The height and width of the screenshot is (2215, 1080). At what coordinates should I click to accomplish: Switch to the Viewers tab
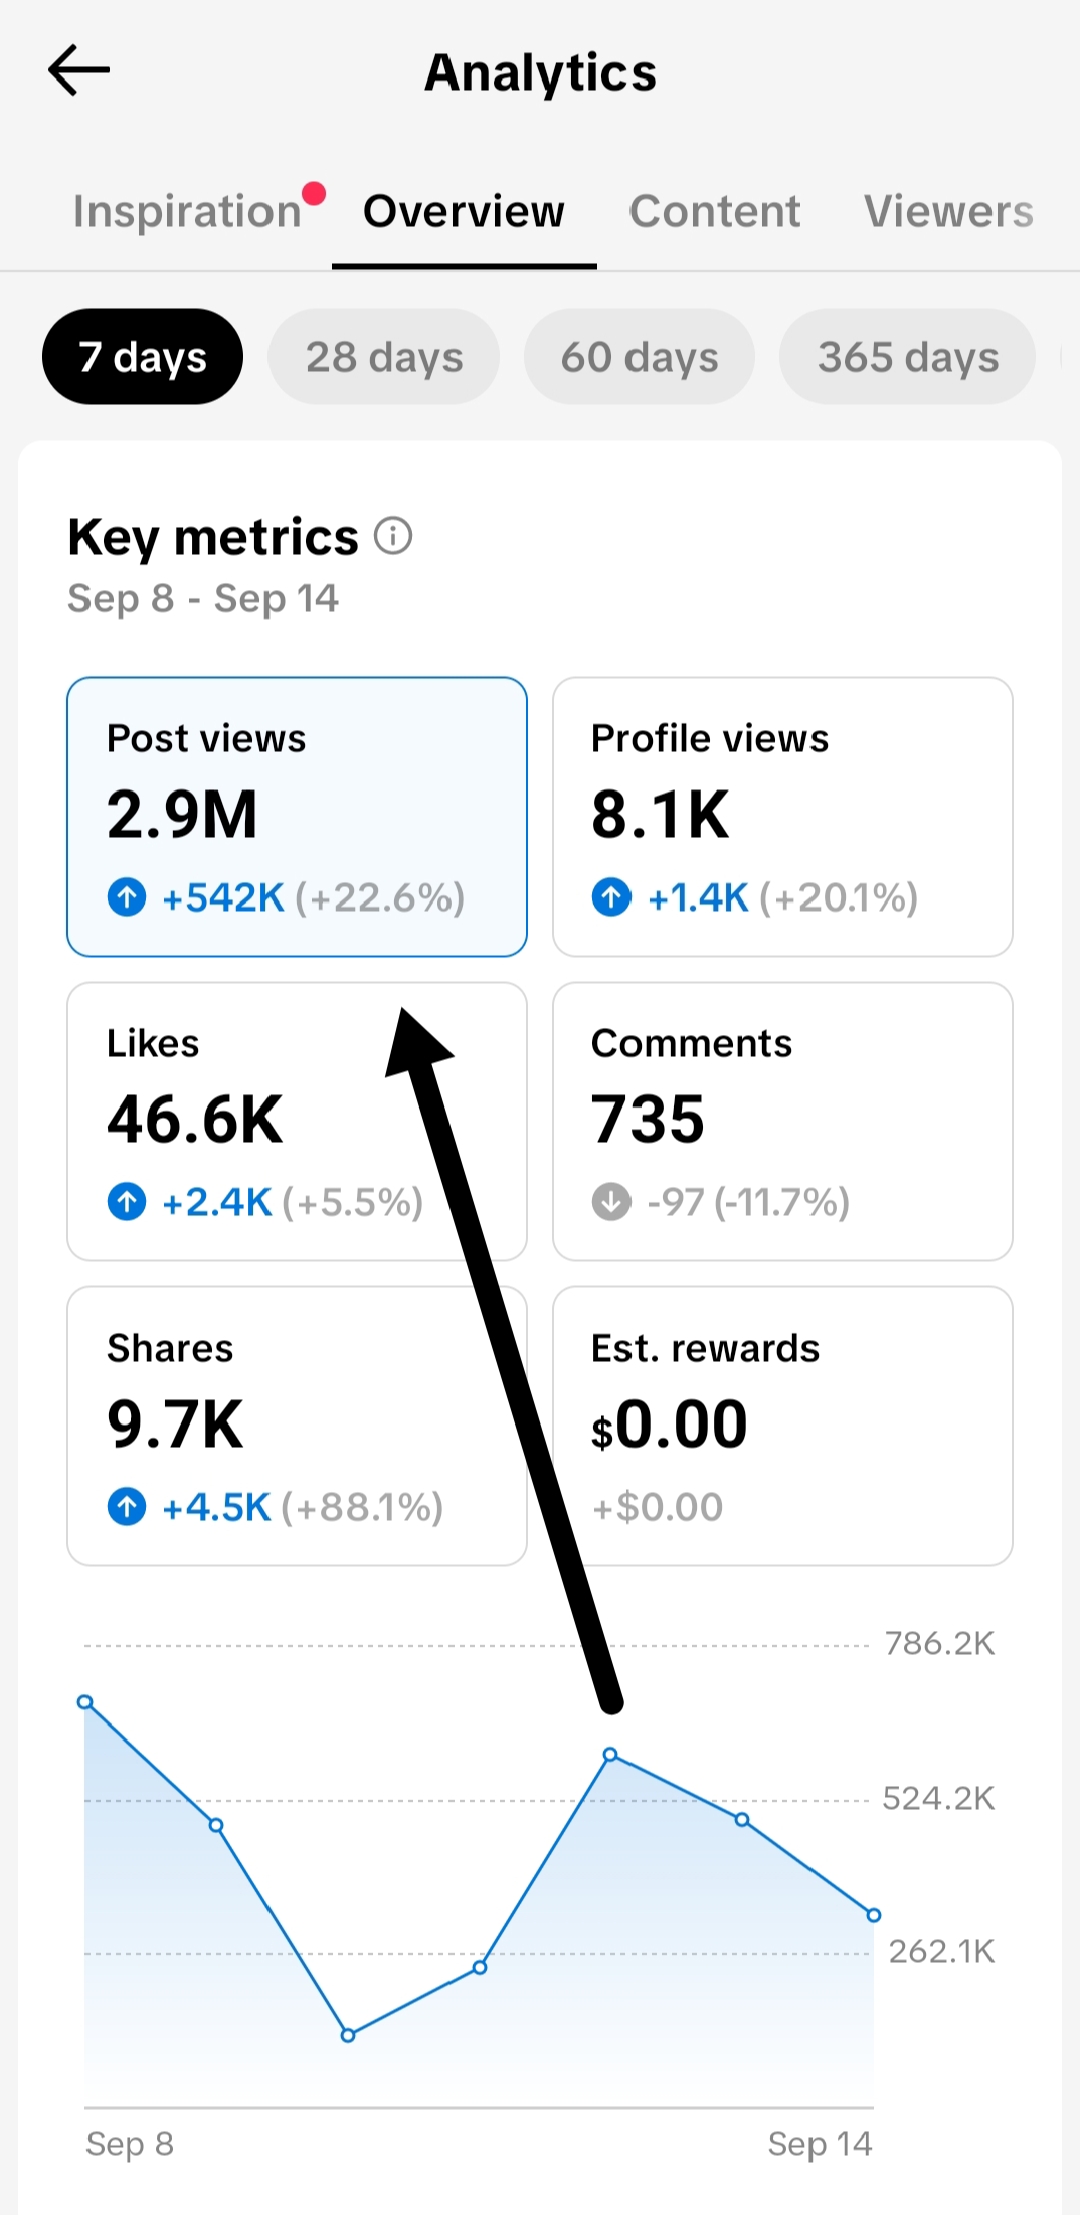click(949, 211)
